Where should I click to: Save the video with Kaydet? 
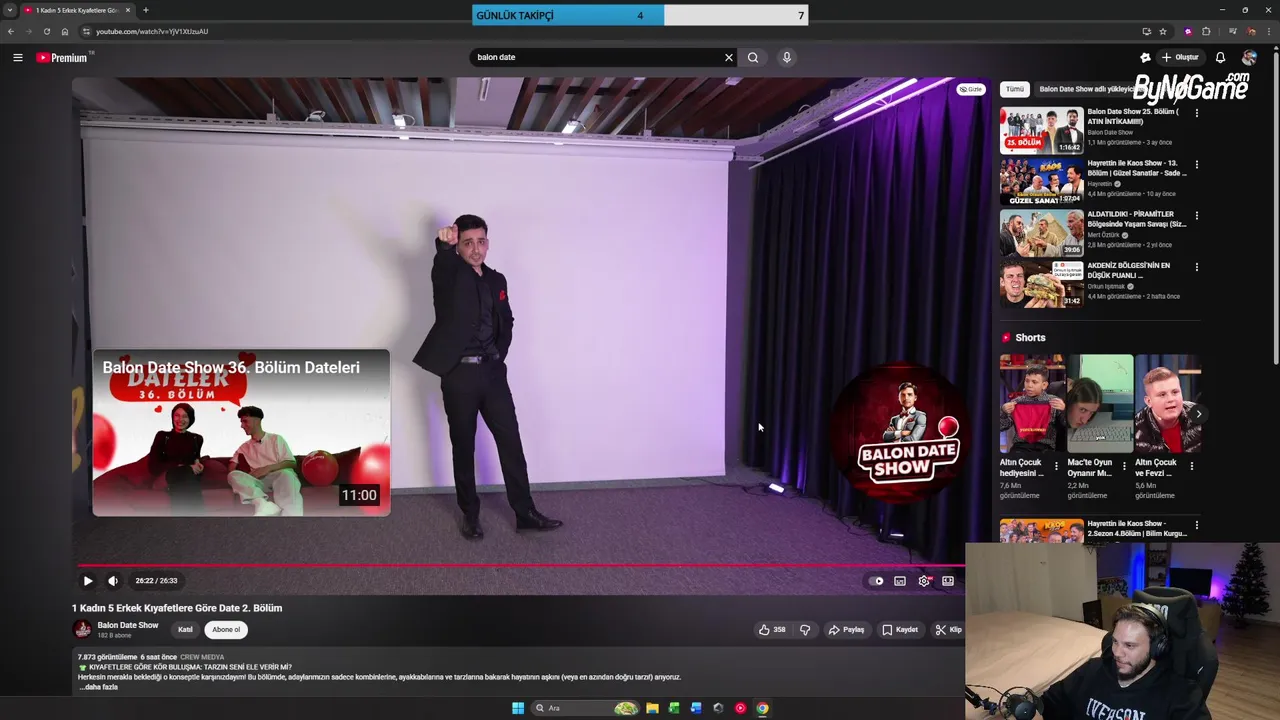900,630
